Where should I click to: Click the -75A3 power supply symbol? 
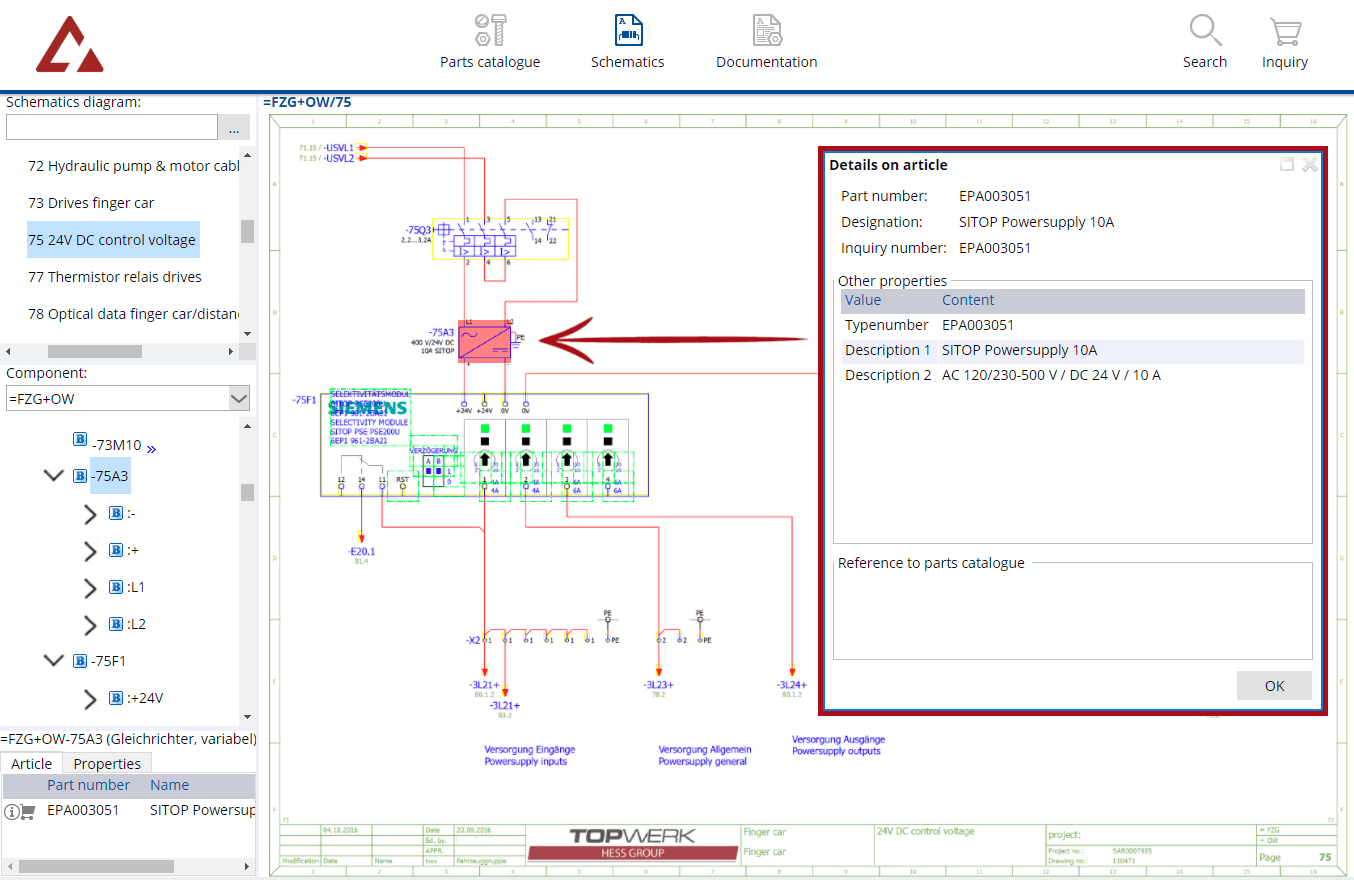point(485,341)
